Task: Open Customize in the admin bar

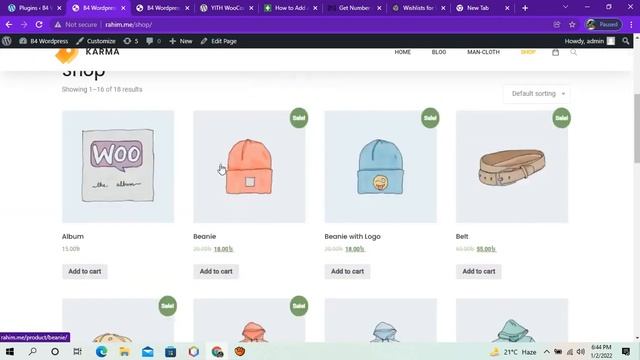Action: (96, 41)
